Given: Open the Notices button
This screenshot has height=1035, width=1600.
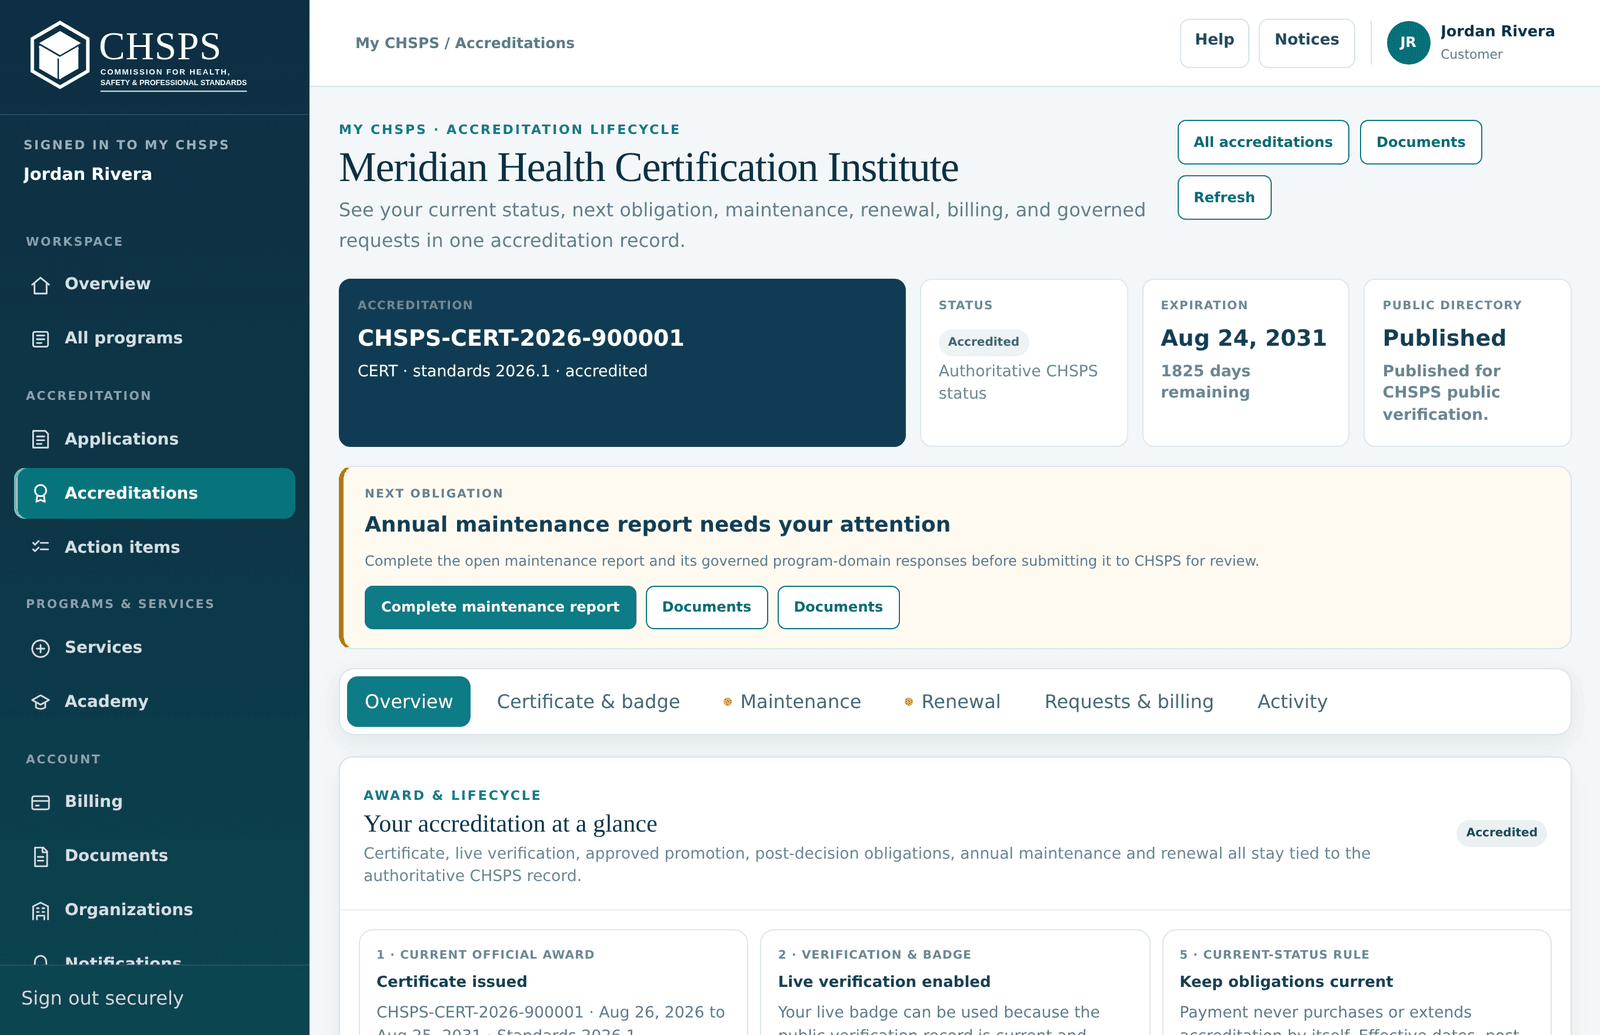Looking at the screenshot, I should (x=1306, y=43).
